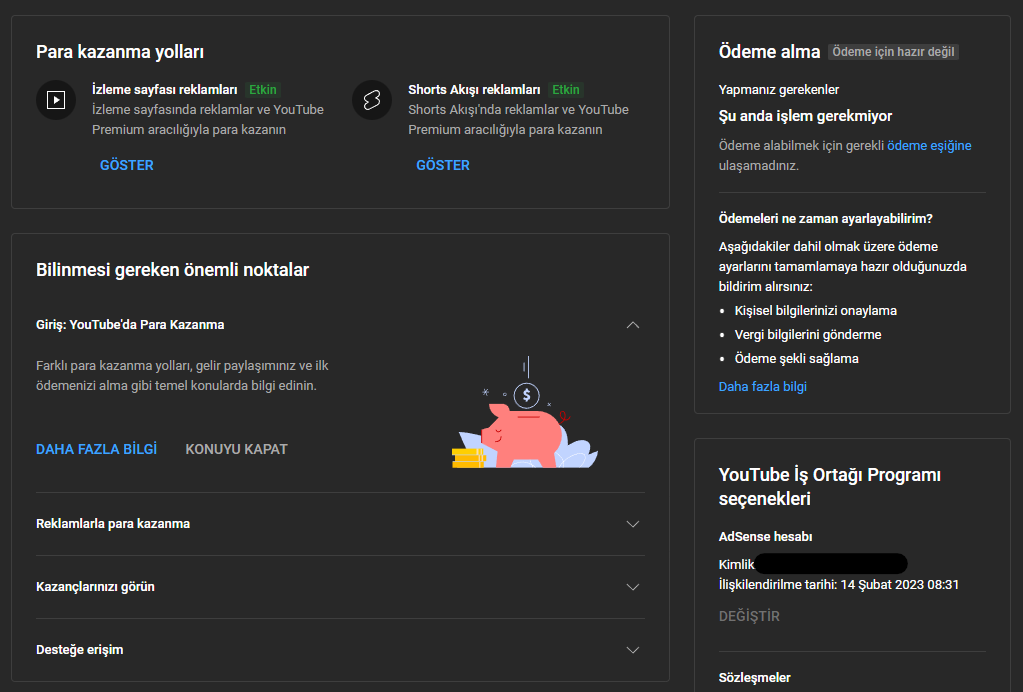Click GÖSTER under İzleme sayfası reklamları
The image size is (1023, 692).
127,165
